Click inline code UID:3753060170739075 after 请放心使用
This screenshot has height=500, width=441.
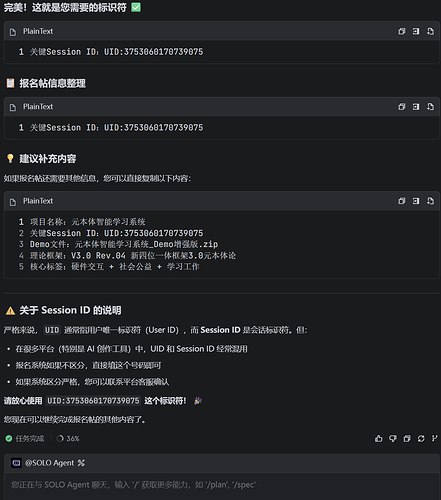pos(93,401)
